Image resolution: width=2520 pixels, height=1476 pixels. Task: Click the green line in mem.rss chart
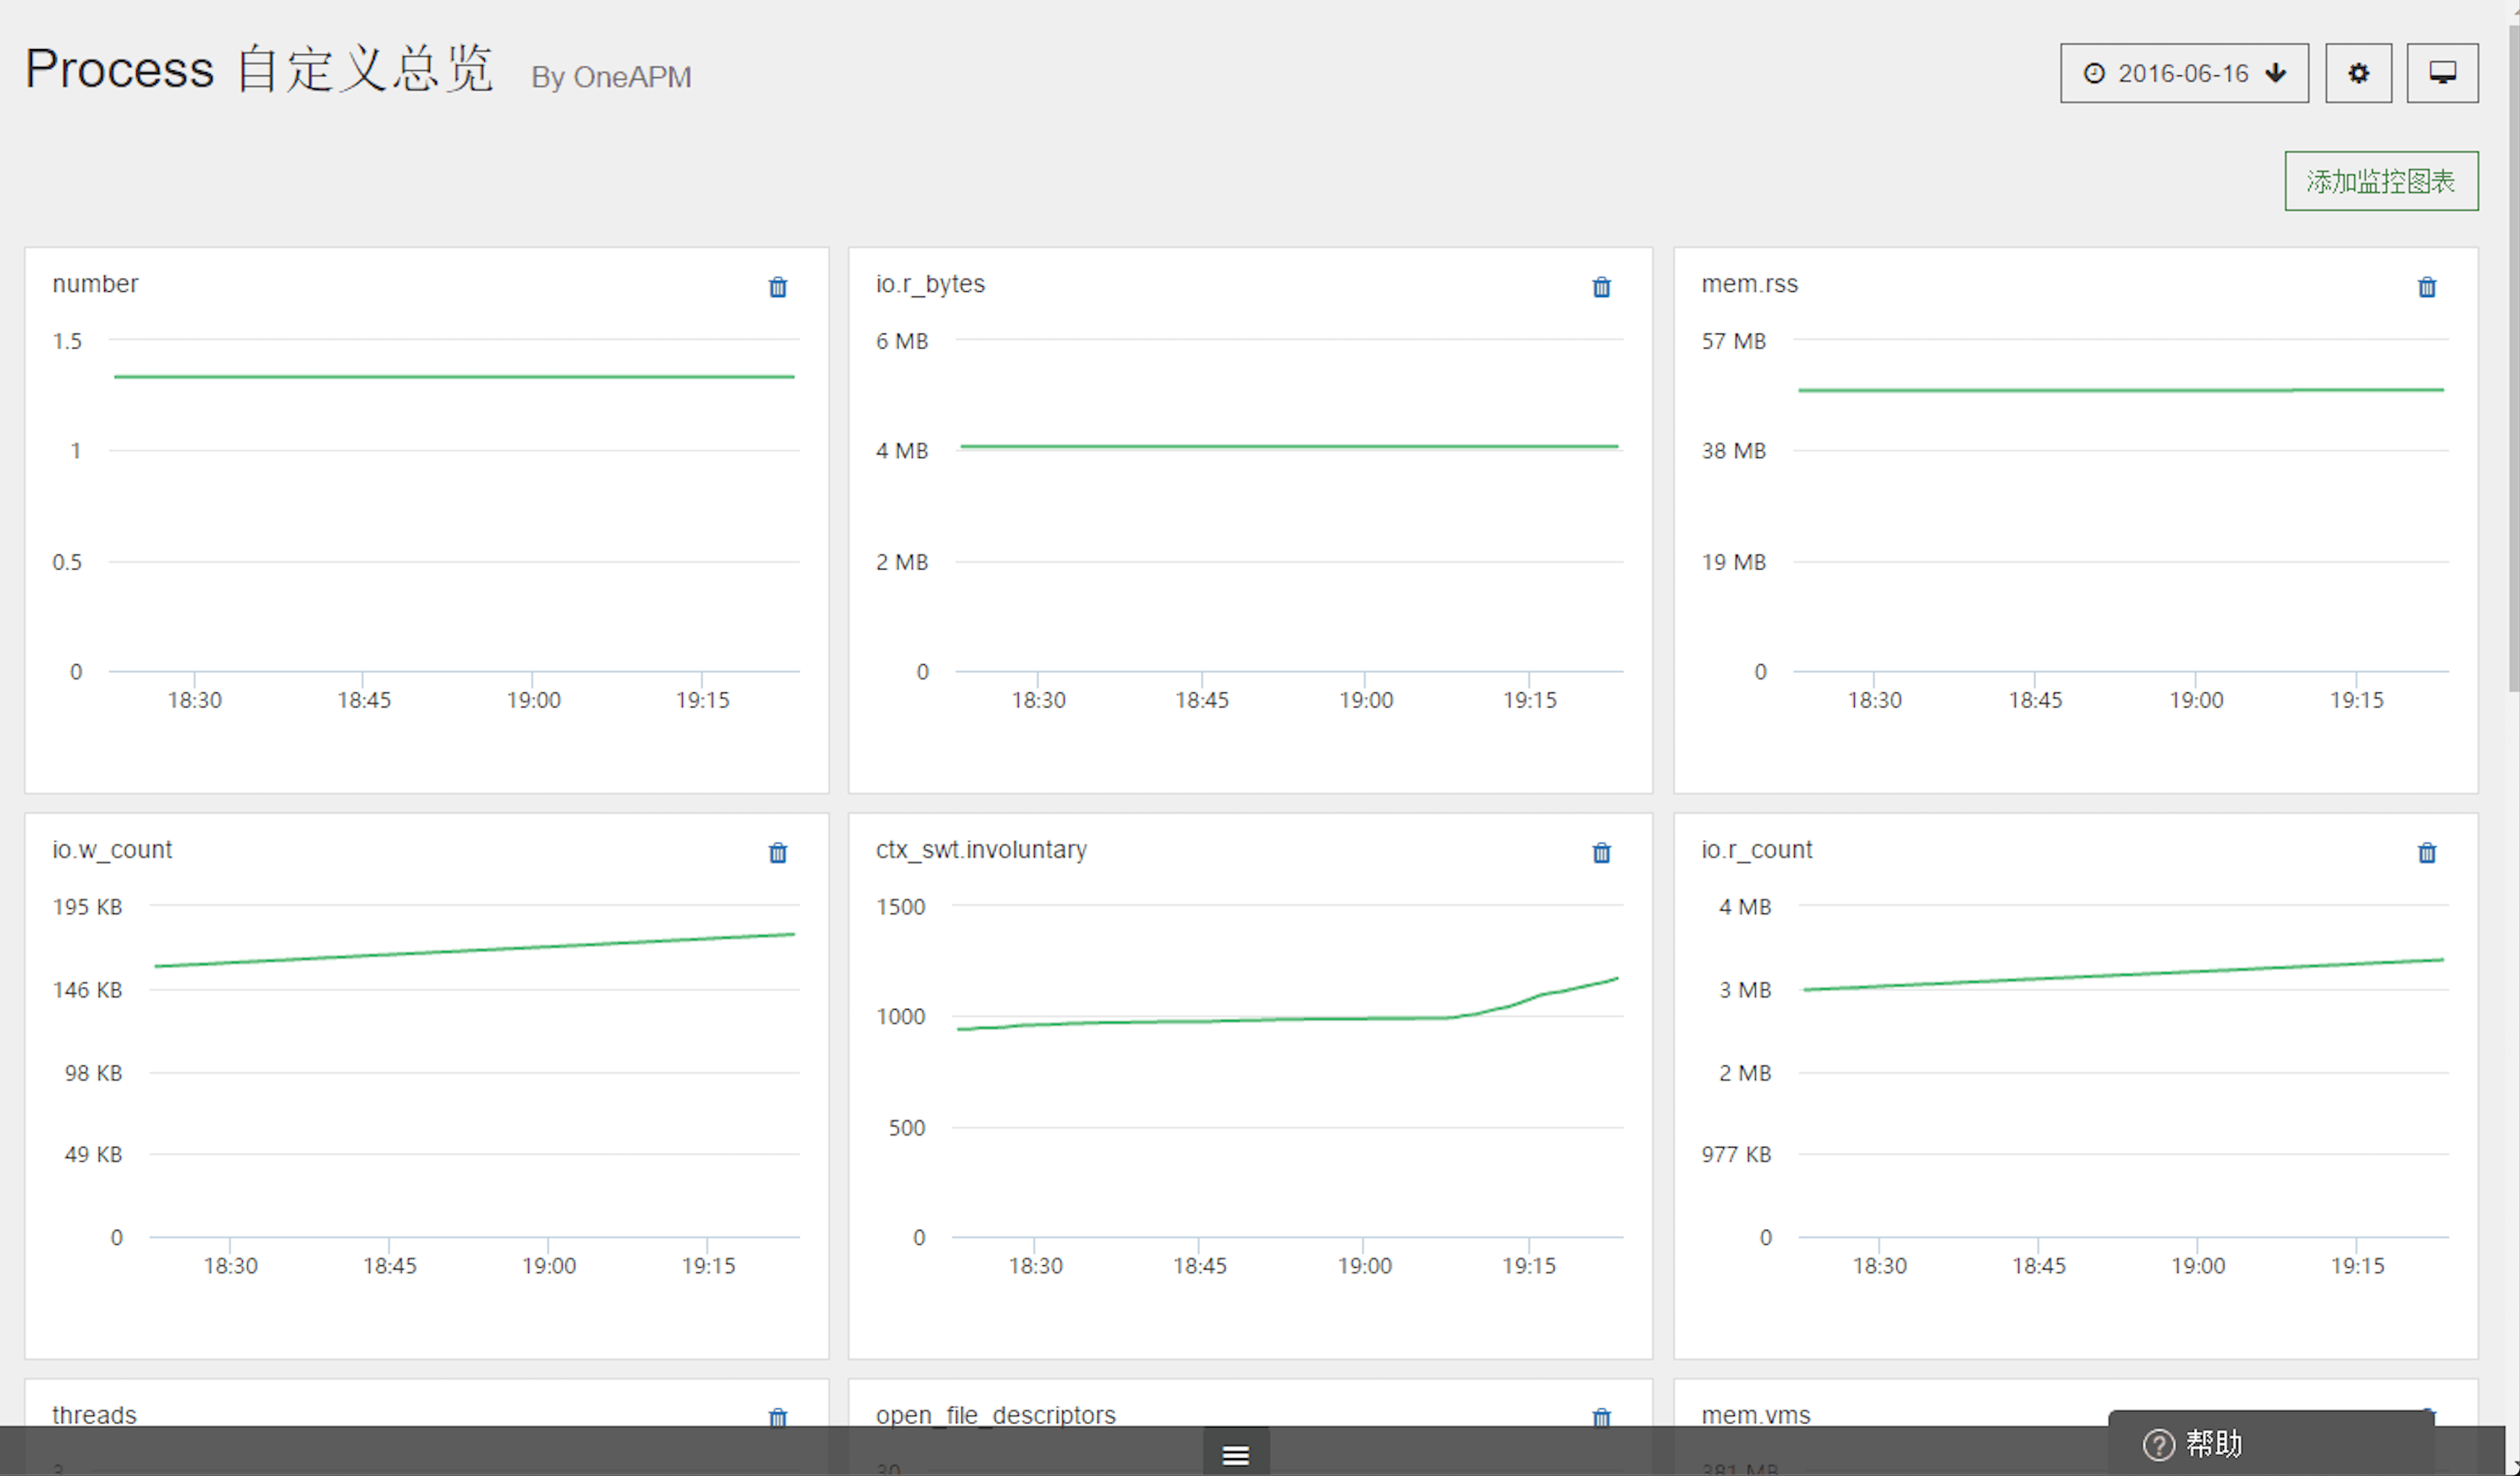[2120, 390]
